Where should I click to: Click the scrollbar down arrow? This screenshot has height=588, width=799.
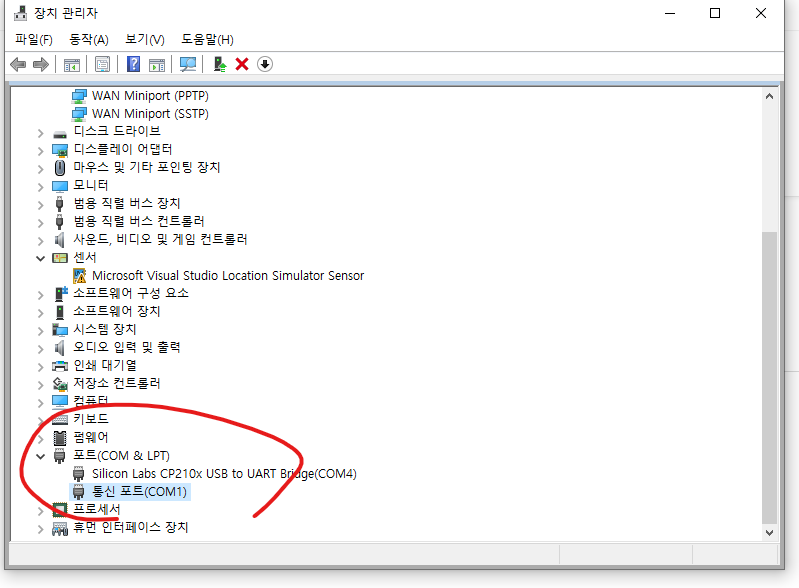(769, 532)
